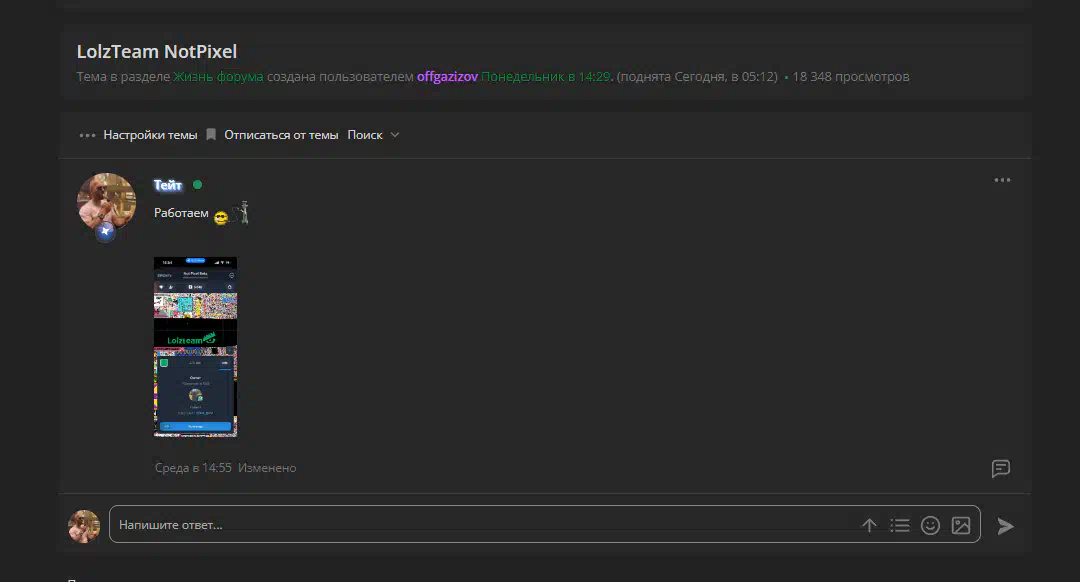Image resolution: width=1080 pixels, height=582 pixels.
Task: Open post options three-dot menu
Action: (x=1002, y=180)
